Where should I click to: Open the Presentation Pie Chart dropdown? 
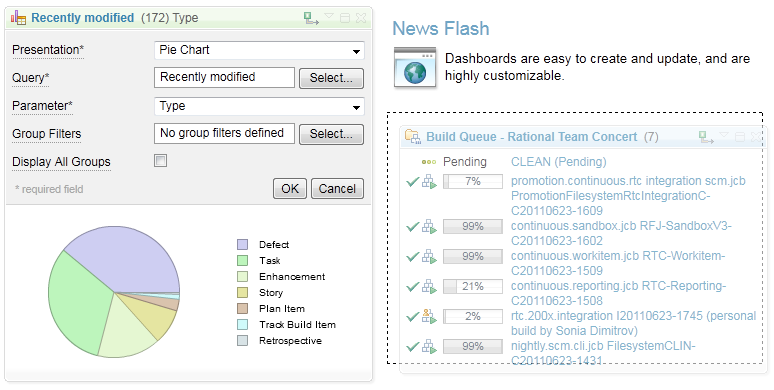click(259, 50)
